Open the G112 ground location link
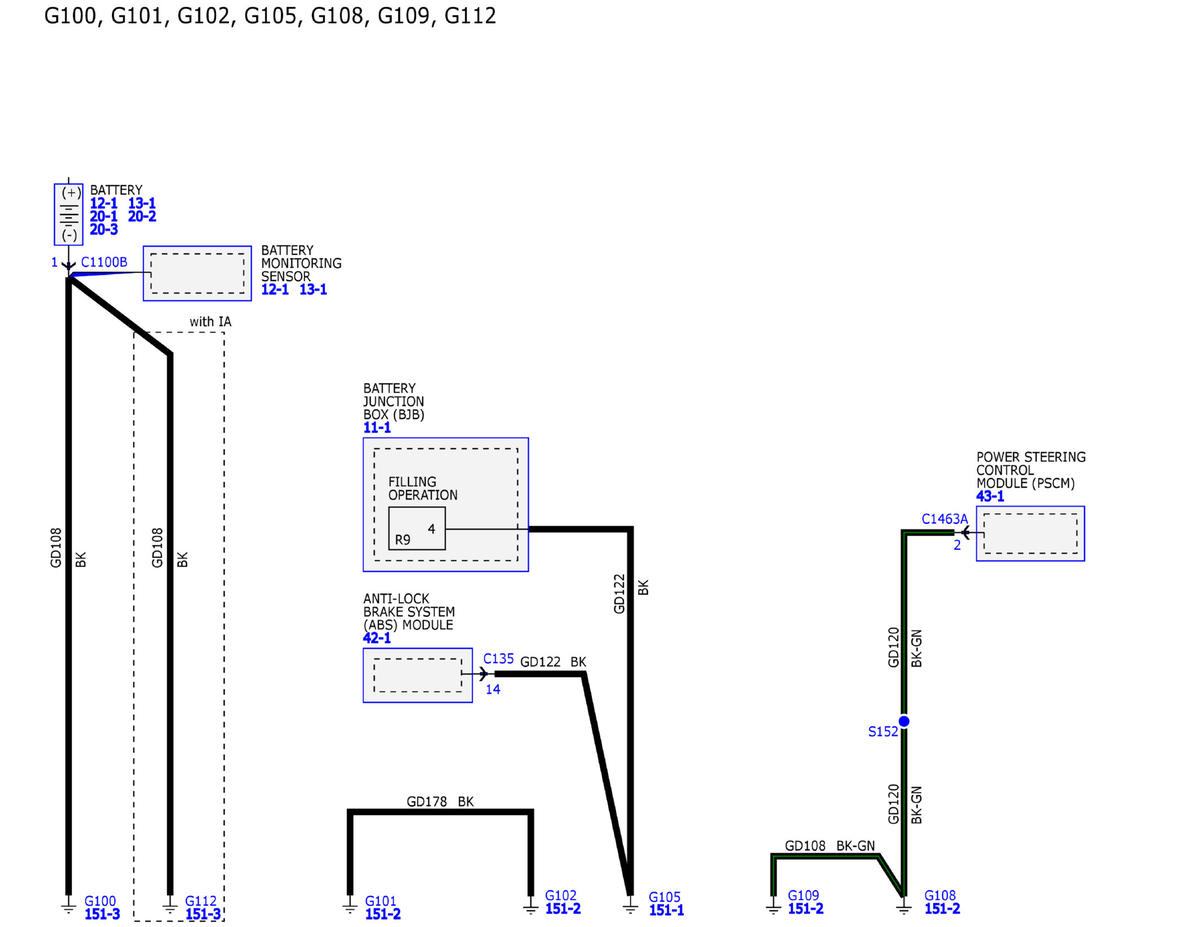This screenshot has width=1200, height=927. click(202, 901)
